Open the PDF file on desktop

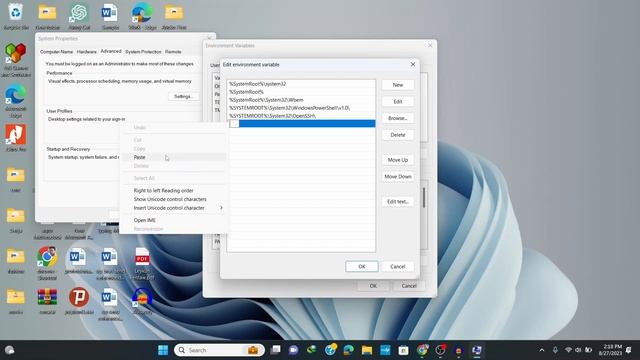coord(142,263)
